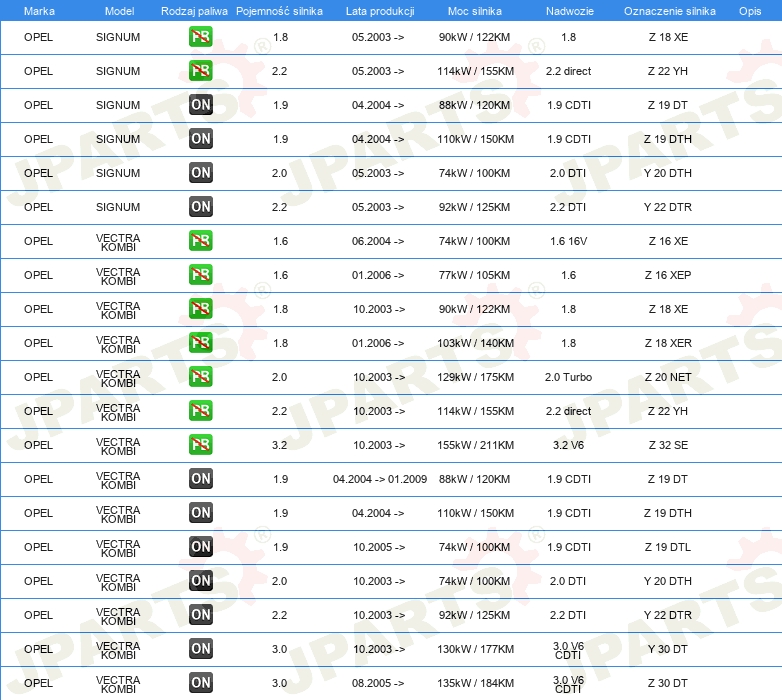The width and height of the screenshot is (782, 700).
Task: Click ON diesel icon in Vectra Kombi Z 19 DTH row
Action: pos(200,513)
